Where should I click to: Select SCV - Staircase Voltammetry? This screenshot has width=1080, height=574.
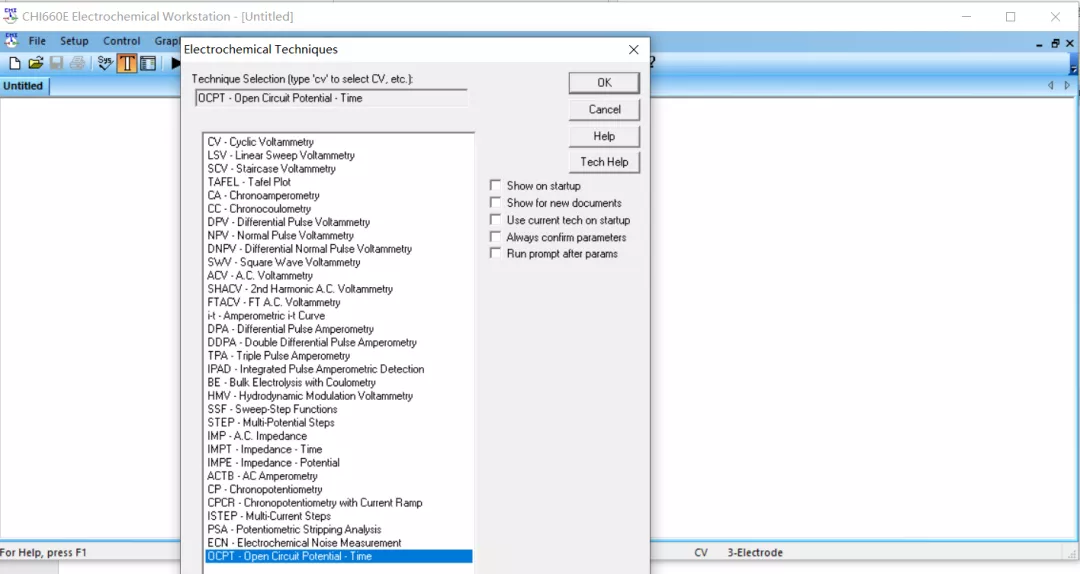tap(271, 169)
